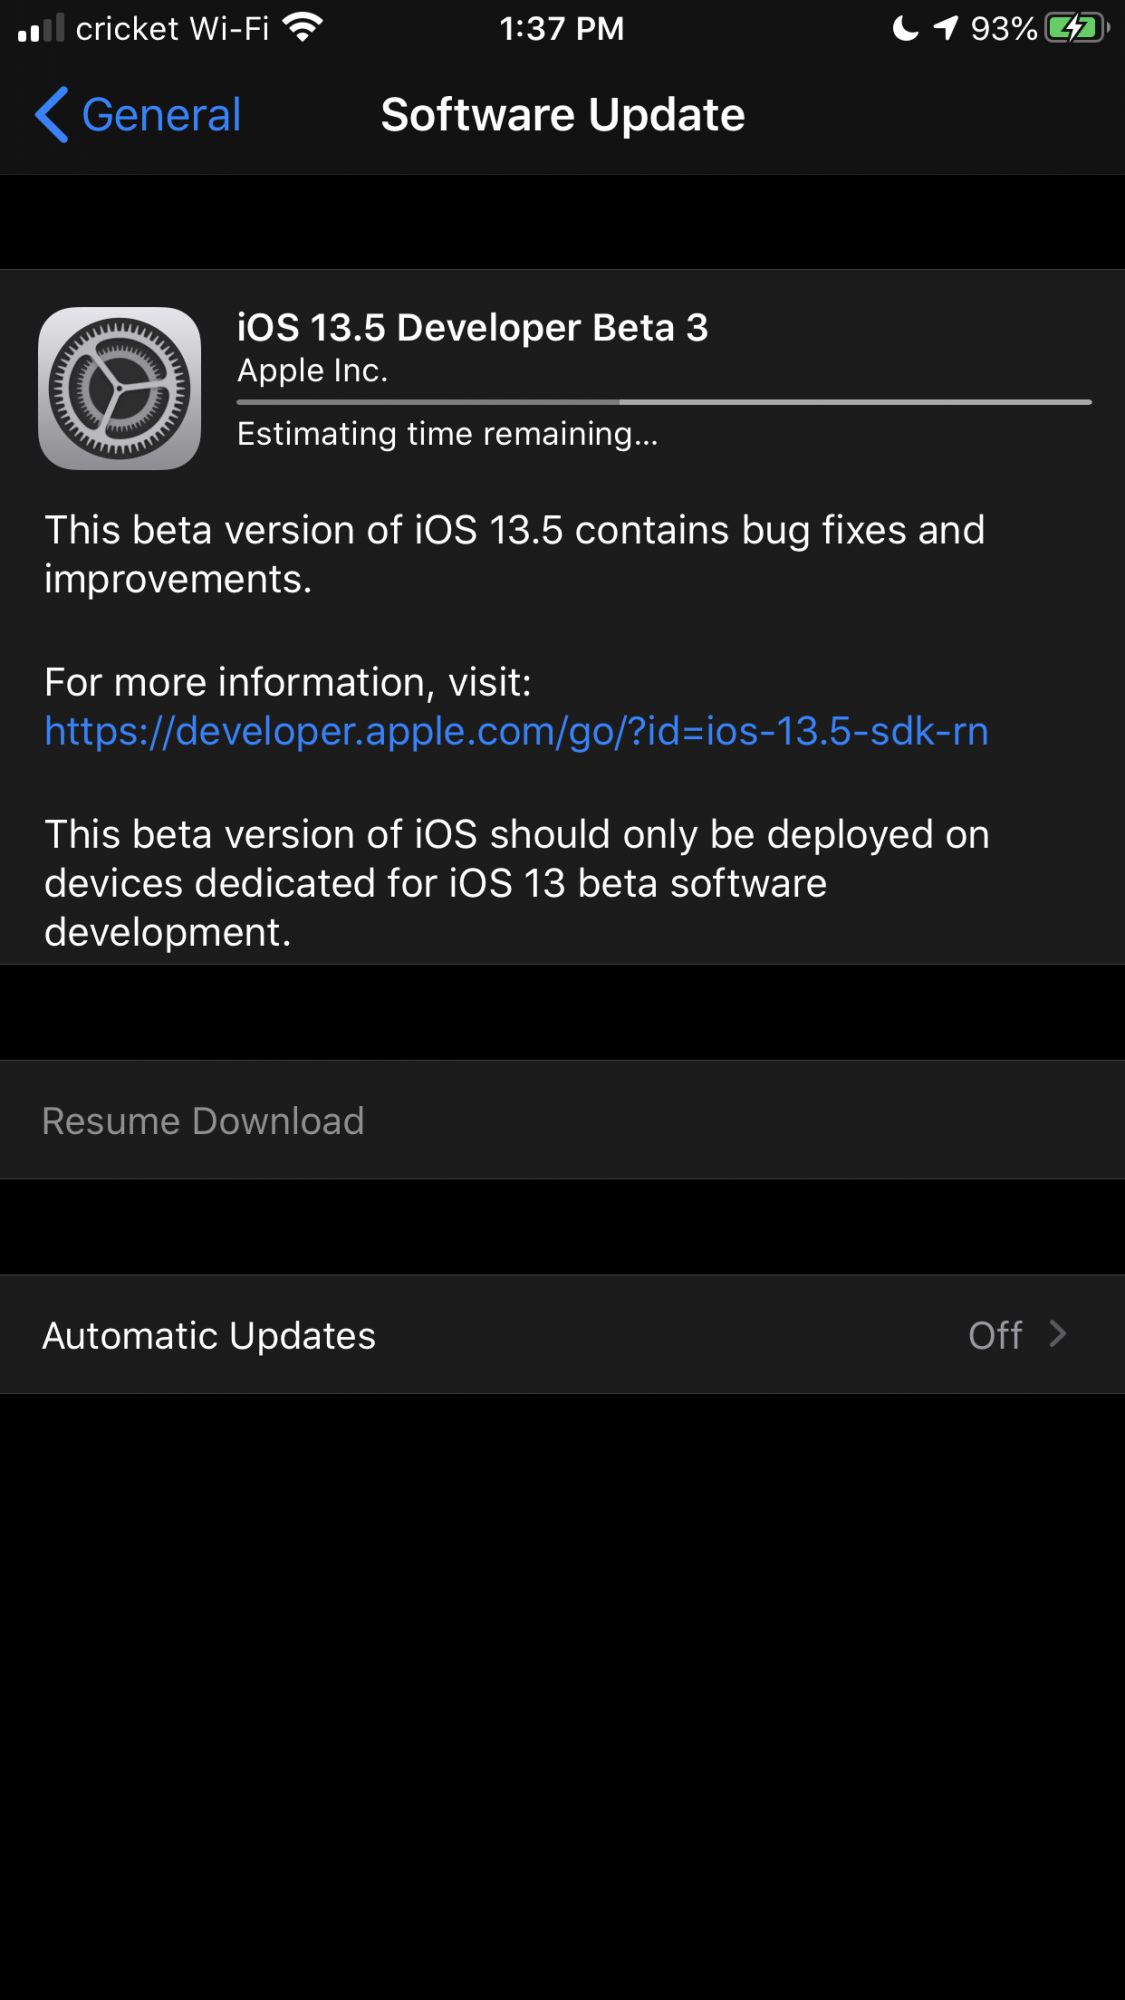Tap the 93% battery percentage
Screen dimensions: 1125x2000
point(1003,29)
